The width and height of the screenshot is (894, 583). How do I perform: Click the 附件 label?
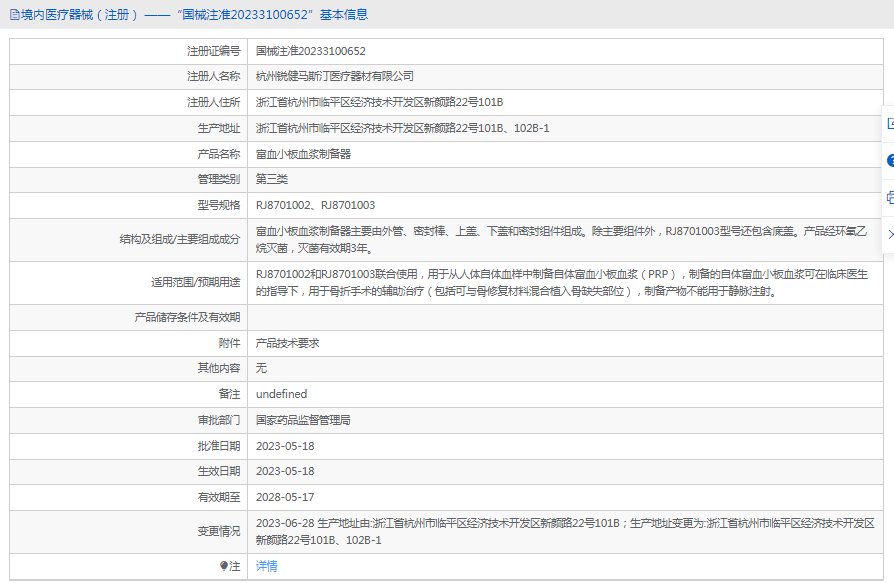click(230, 343)
